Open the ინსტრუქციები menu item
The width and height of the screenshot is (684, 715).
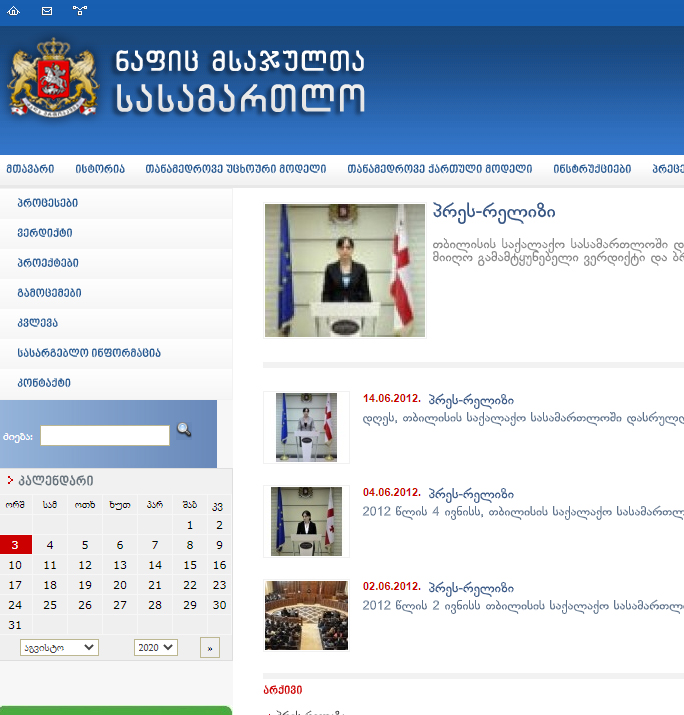pos(592,169)
